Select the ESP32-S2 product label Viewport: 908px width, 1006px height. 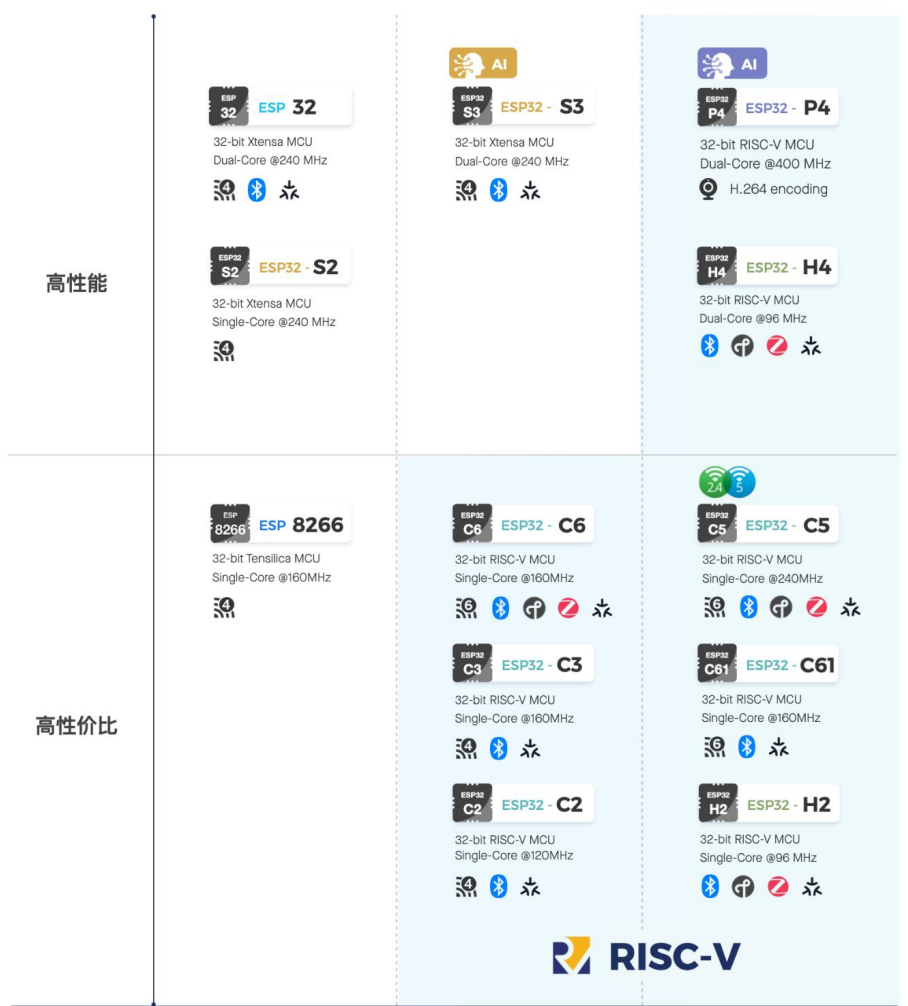click(x=298, y=267)
